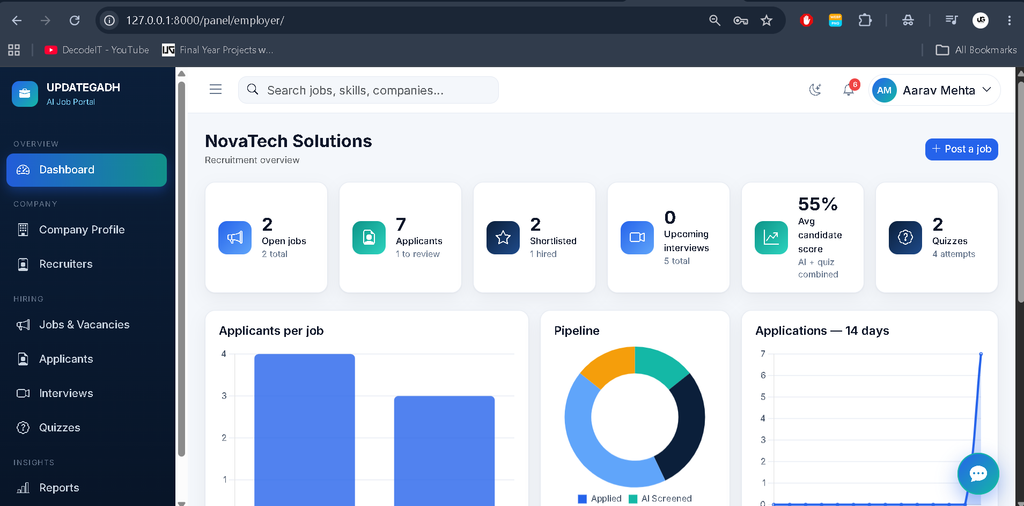The width and height of the screenshot is (1024, 506).
Task: Open the Dashboard sidebar item
Action: click(x=86, y=170)
